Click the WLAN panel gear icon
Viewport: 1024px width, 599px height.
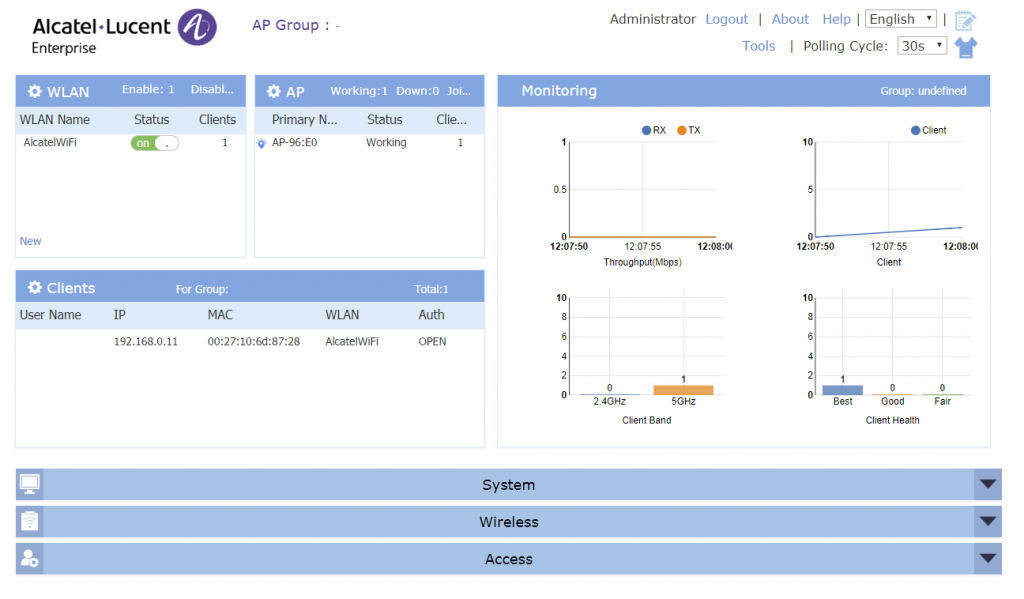[x=35, y=92]
